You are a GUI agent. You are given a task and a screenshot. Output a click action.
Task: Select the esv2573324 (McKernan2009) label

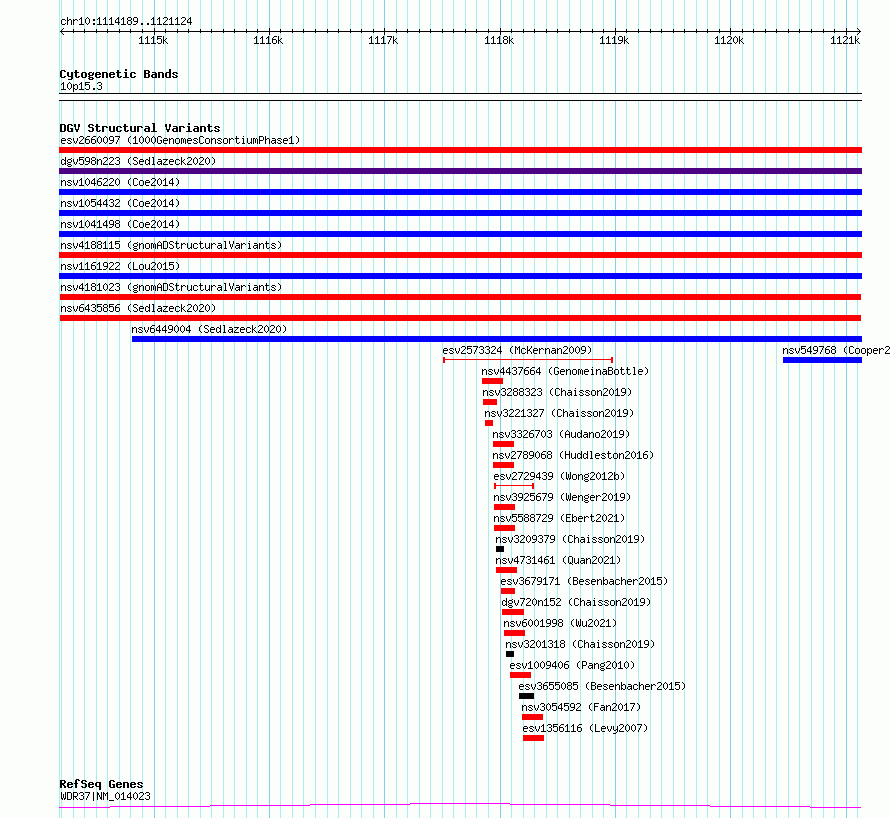(x=517, y=350)
